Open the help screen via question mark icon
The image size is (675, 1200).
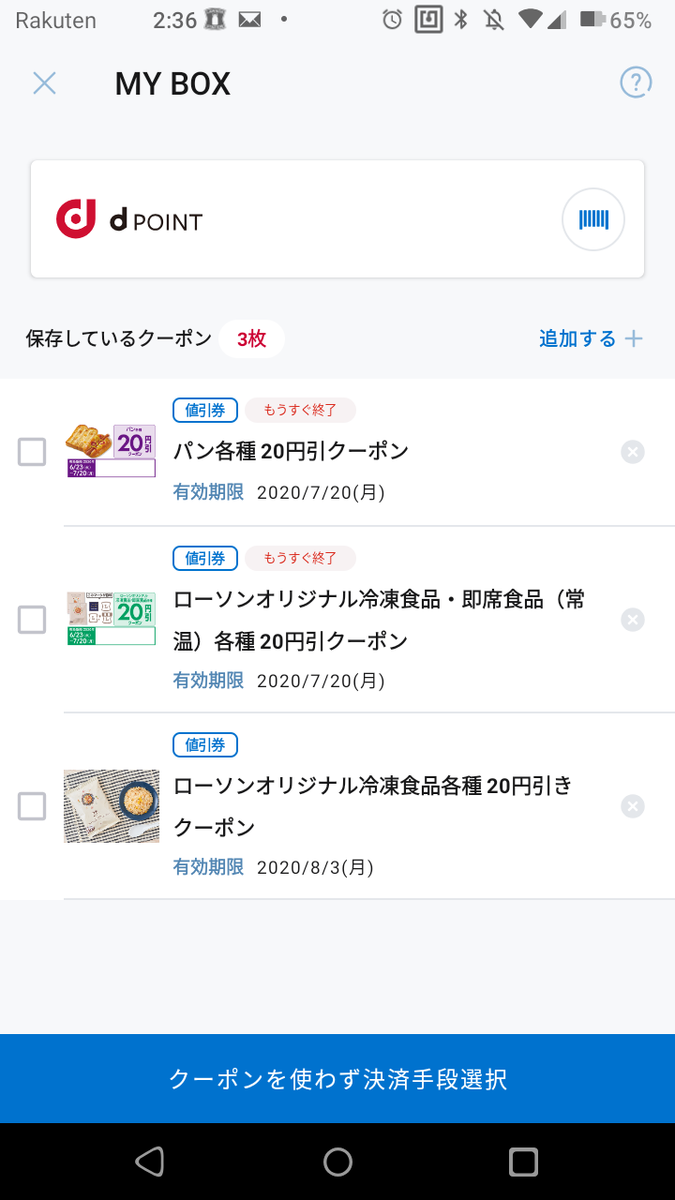pos(636,82)
